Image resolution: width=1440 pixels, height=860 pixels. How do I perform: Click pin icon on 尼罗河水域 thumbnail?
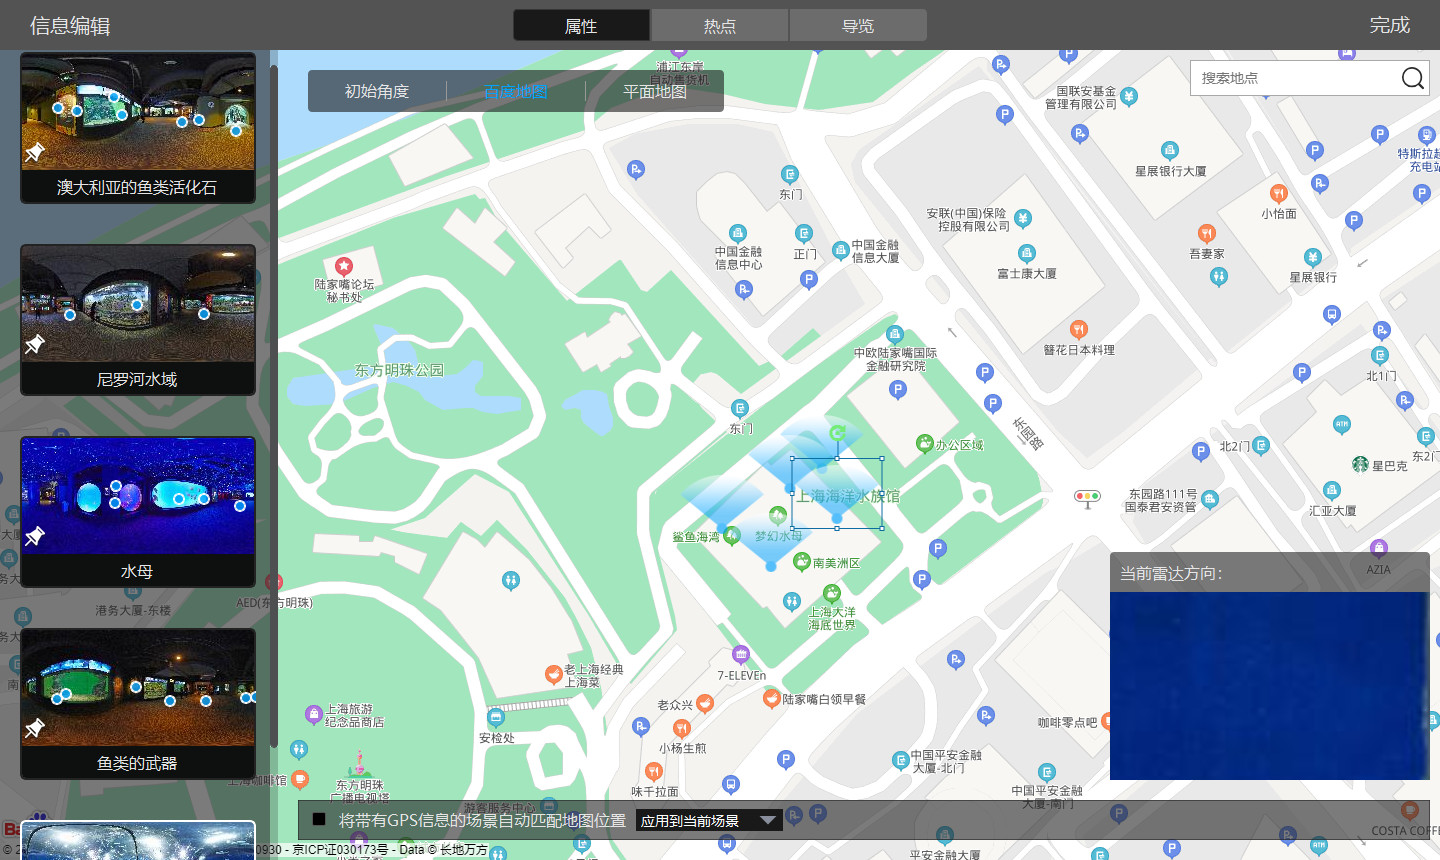tap(35, 344)
